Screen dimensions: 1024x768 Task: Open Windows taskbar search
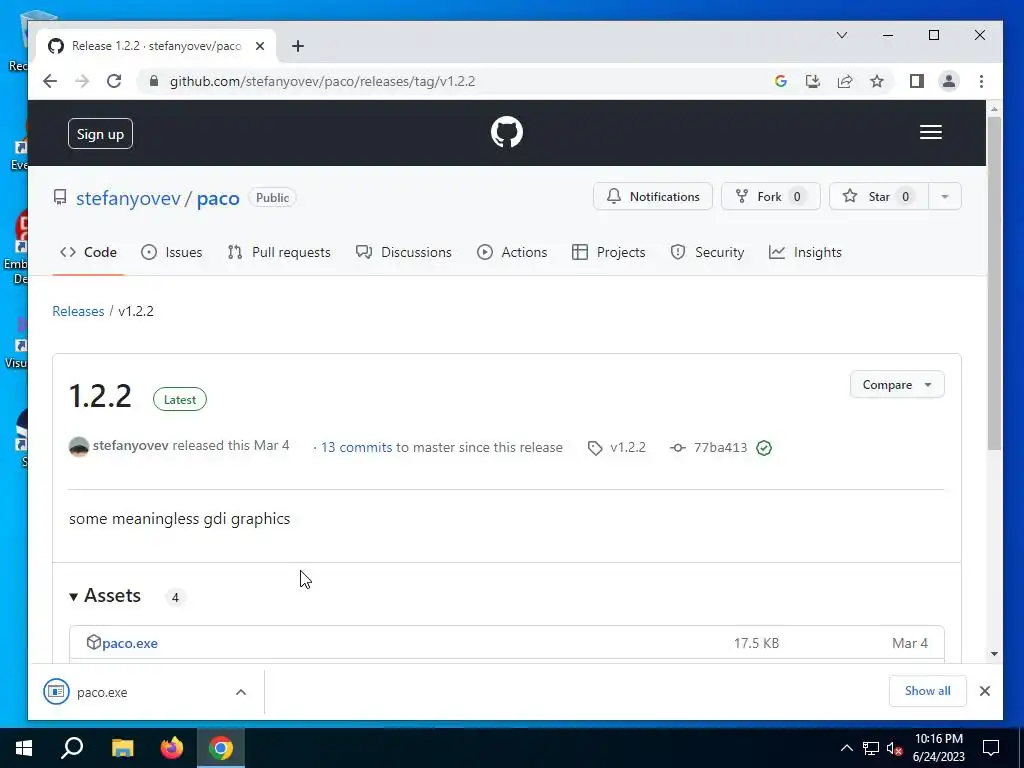pos(72,748)
